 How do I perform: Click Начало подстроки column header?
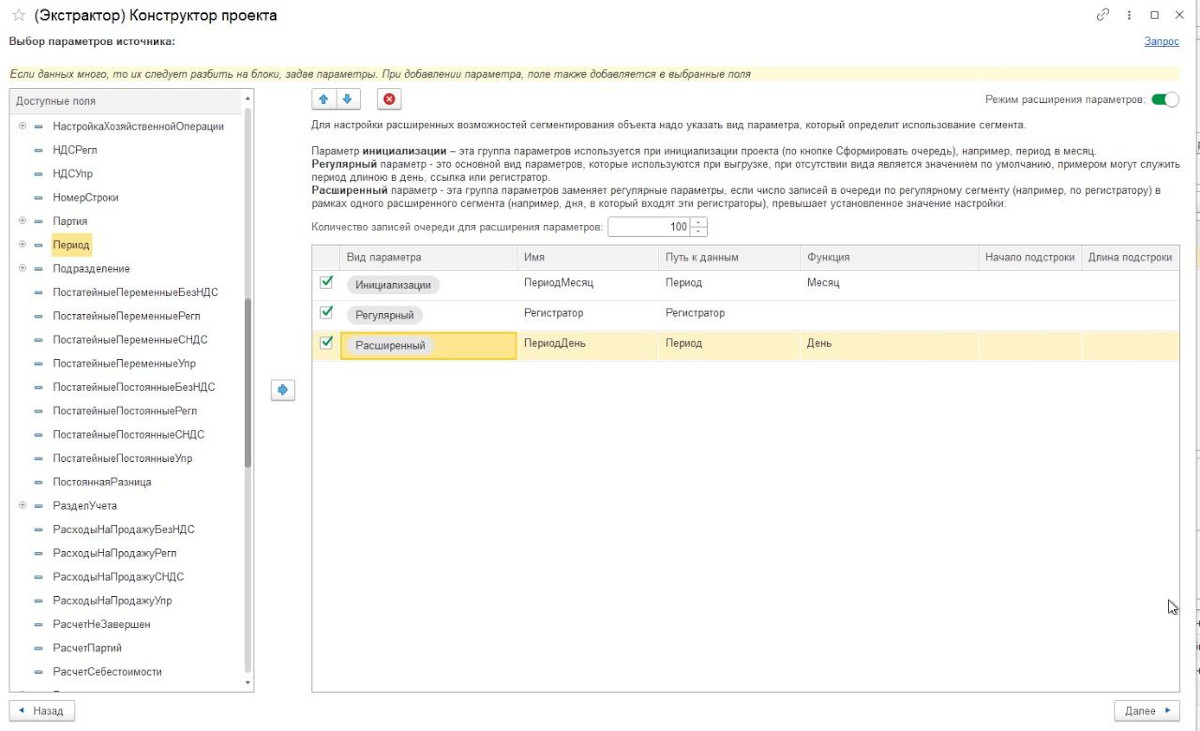click(x=1030, y=257)
